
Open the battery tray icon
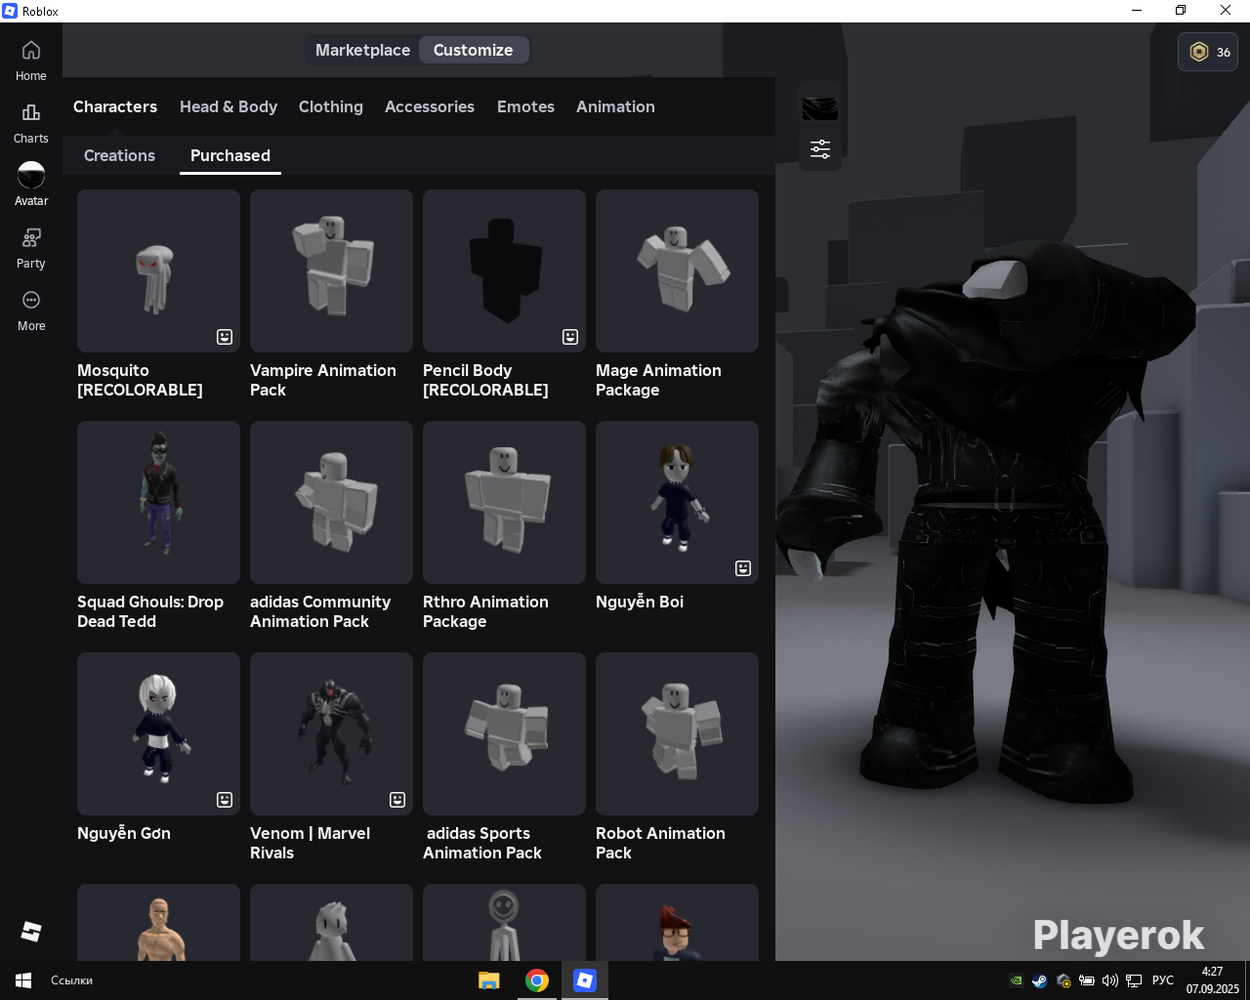(1087, 981)
